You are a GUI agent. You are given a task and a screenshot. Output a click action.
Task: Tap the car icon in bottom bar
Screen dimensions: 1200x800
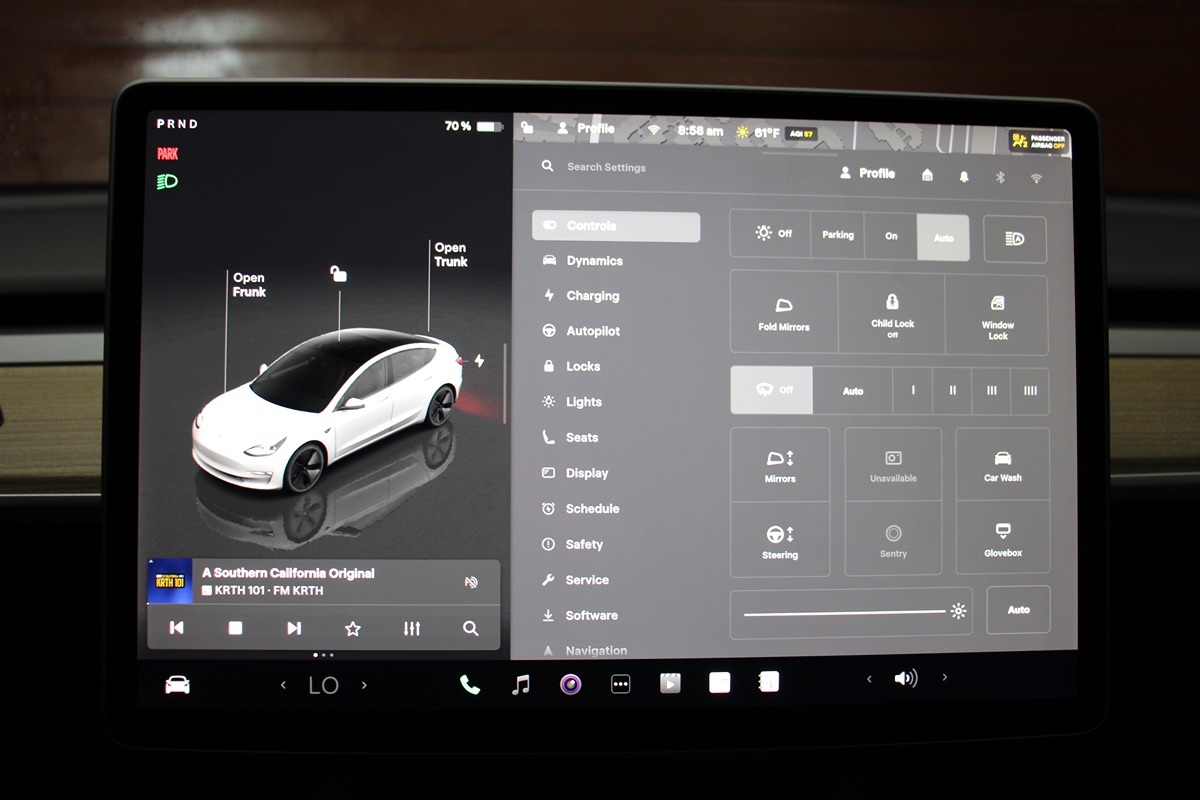point(177,684)
